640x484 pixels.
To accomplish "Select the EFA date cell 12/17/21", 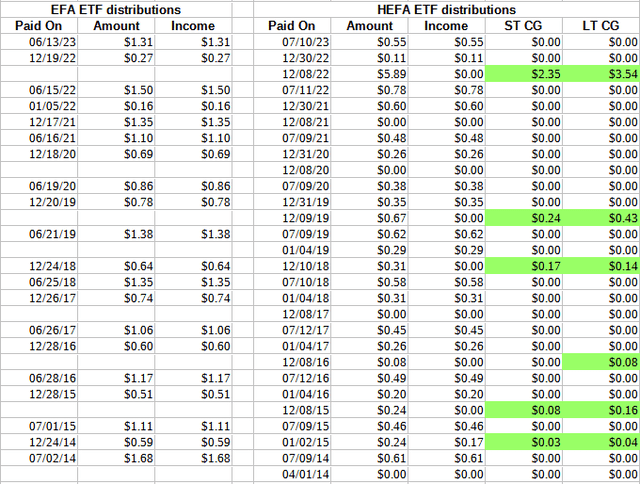I will click(39, 122).
